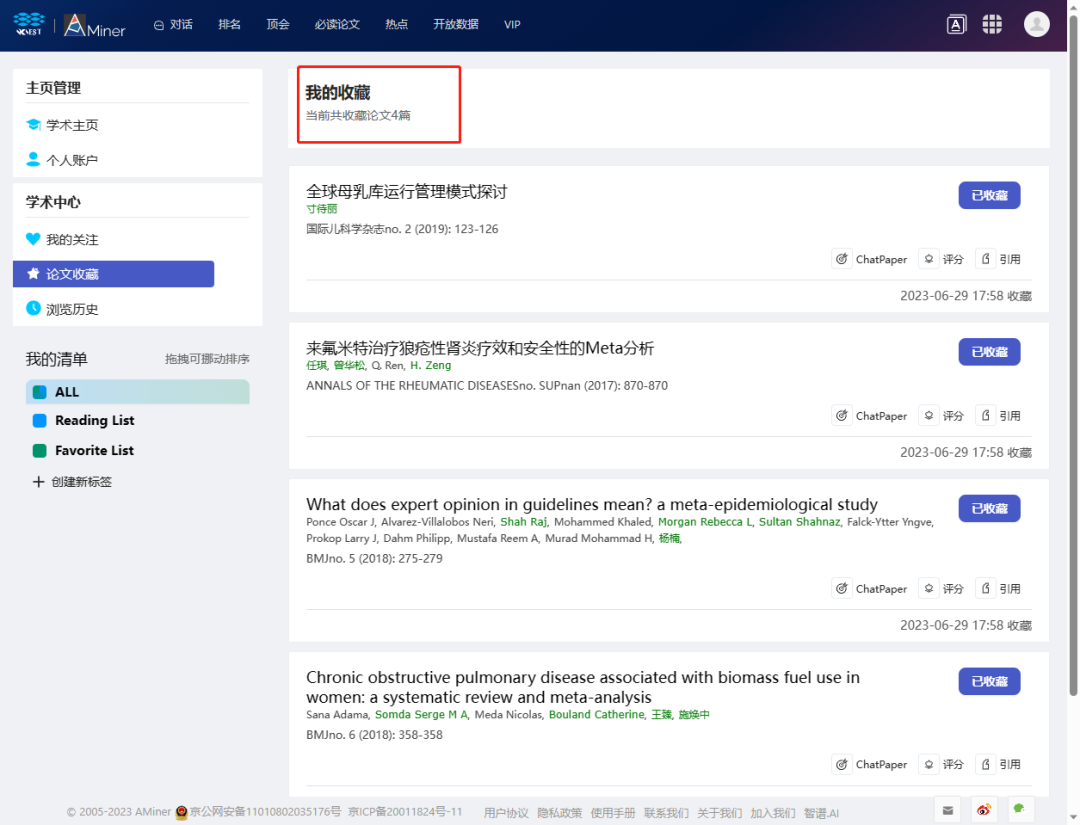Click the WeChat icon in footer

1020,810
